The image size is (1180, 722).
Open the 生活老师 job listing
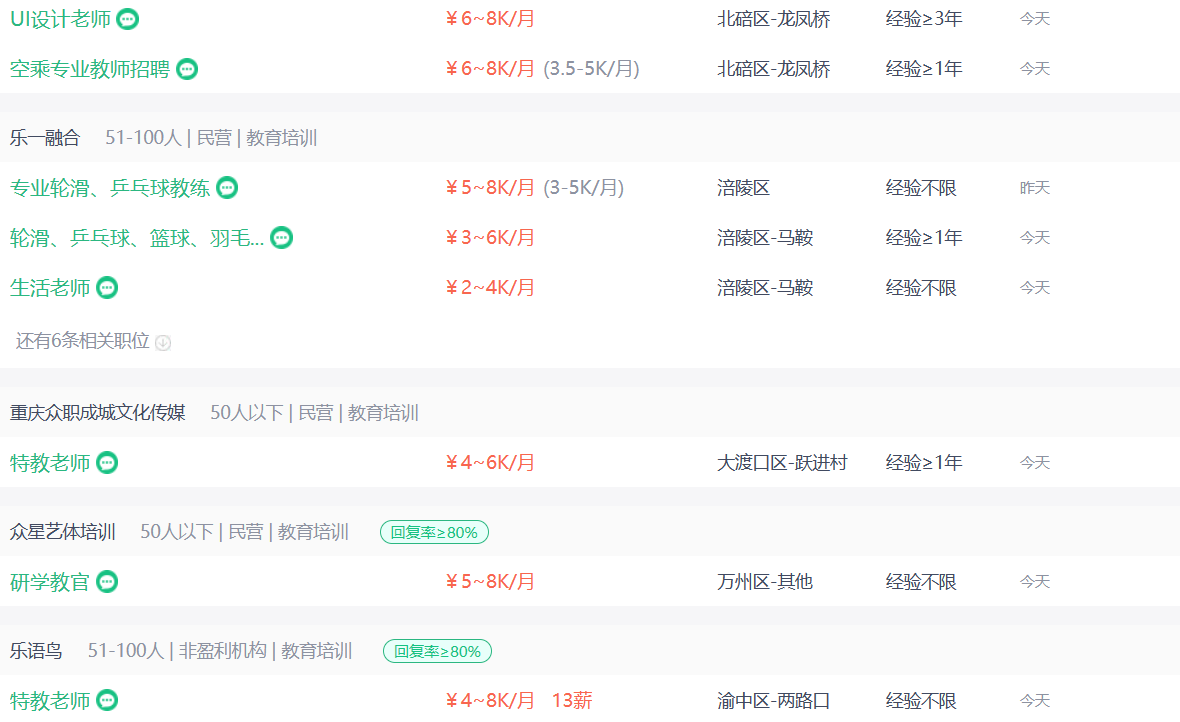click(50, 288)
